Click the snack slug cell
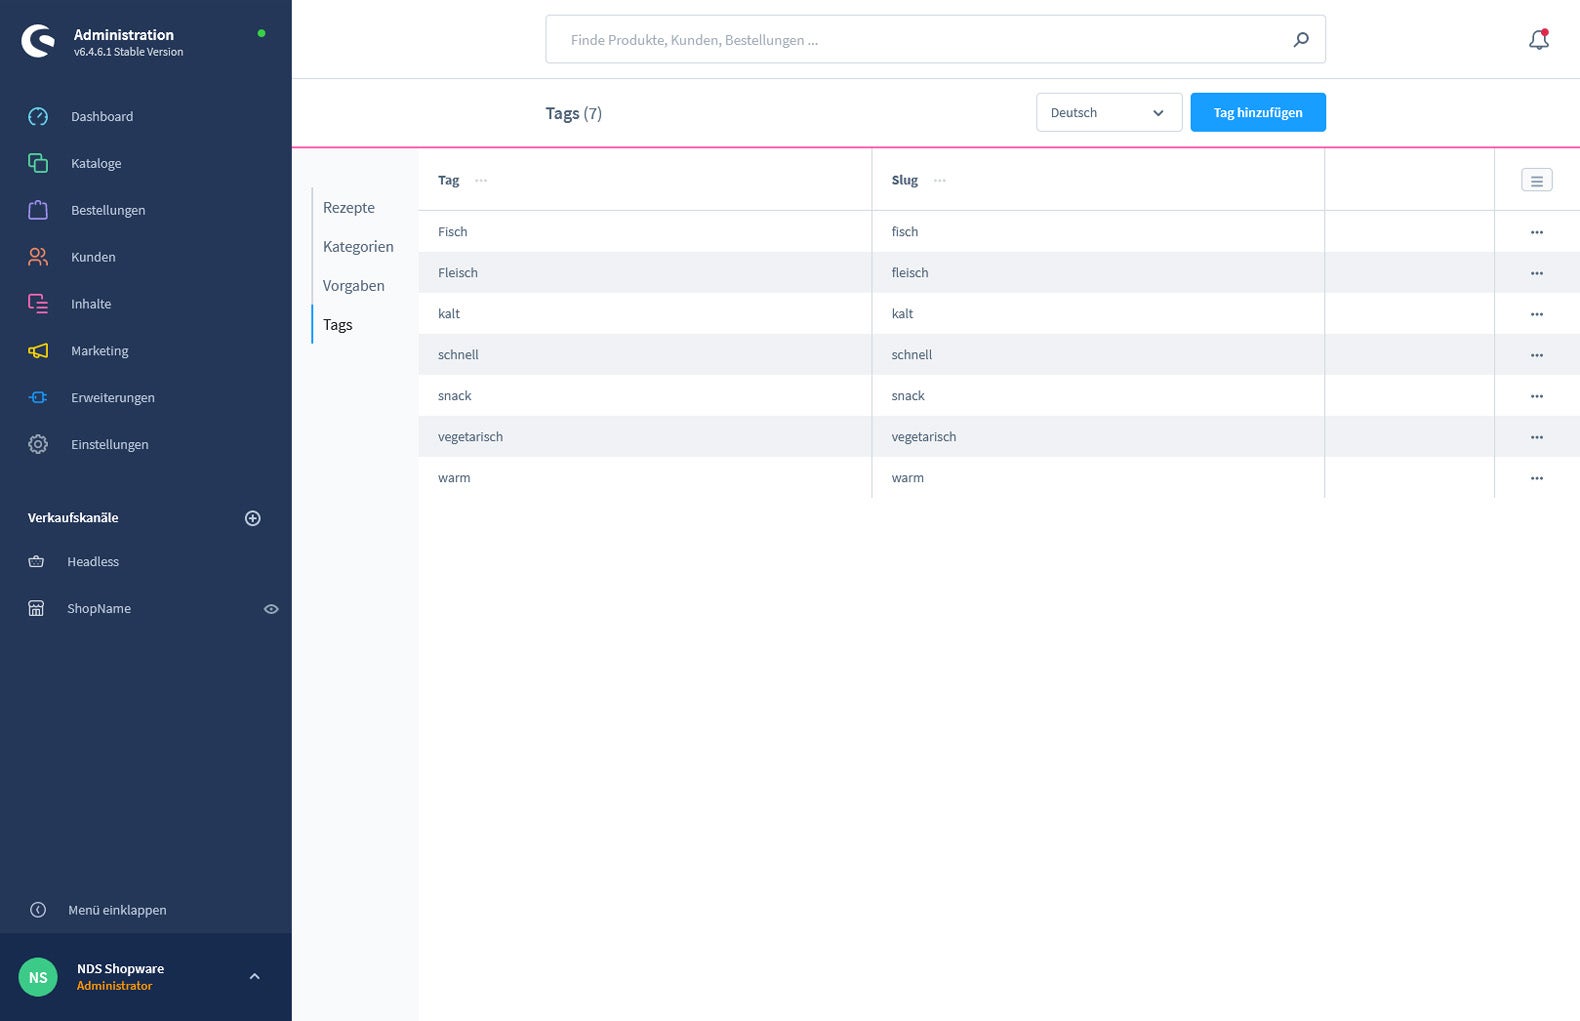 tap(1098, 396)
